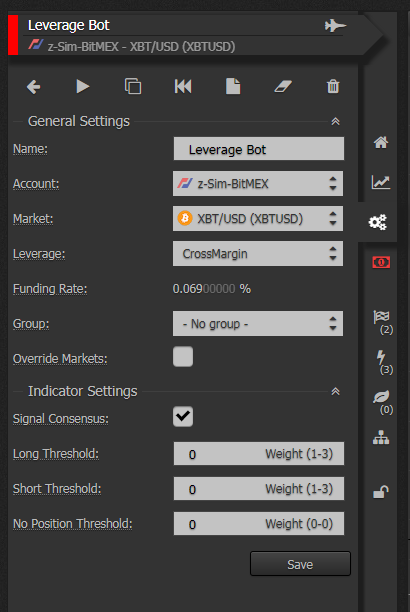Image resolution: width=410 pixels, height=612 pixels.
Task: Open the settings gears tab
Action: tap(378, 222)
